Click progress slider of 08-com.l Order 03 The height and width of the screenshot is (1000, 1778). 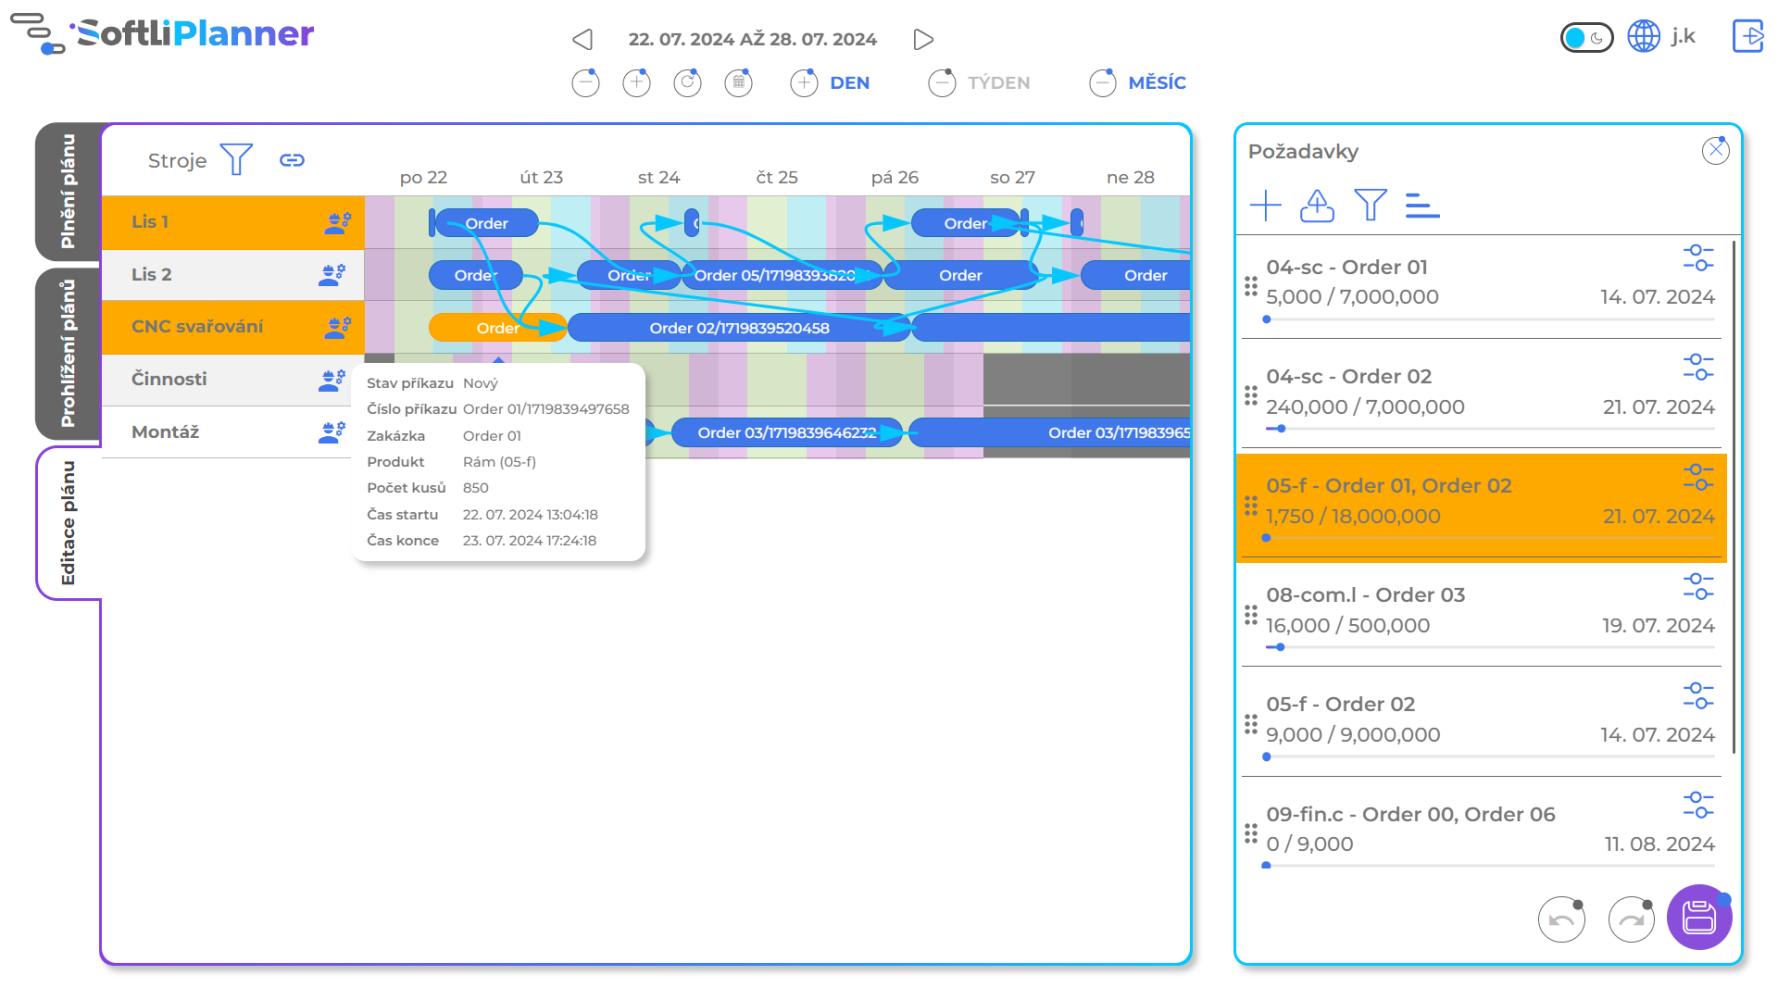click(1280, 647)
